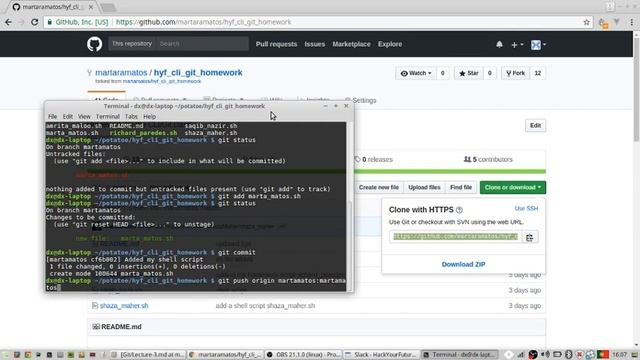Click the Terminal window vertical scrollbar
The image size is (640, 360).
pyautogui.click(x=349, y=207)
